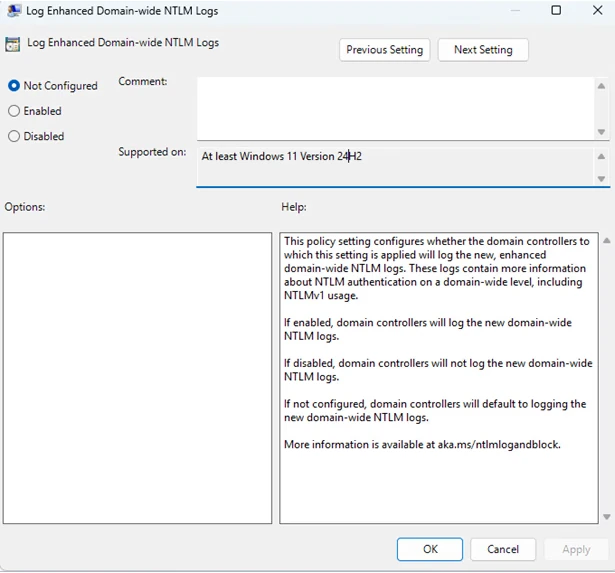Click inside the Comment text box
The width and height of the screenshot is (615, 573).
tap(395, 108)
